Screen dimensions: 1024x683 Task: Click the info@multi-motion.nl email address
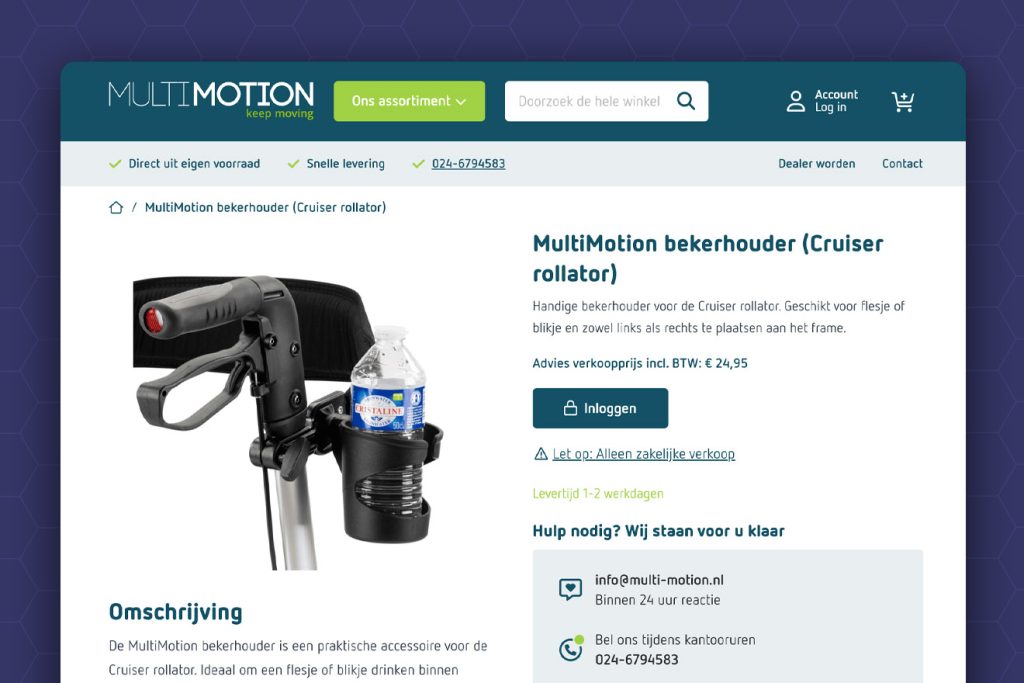coord(659,580)
